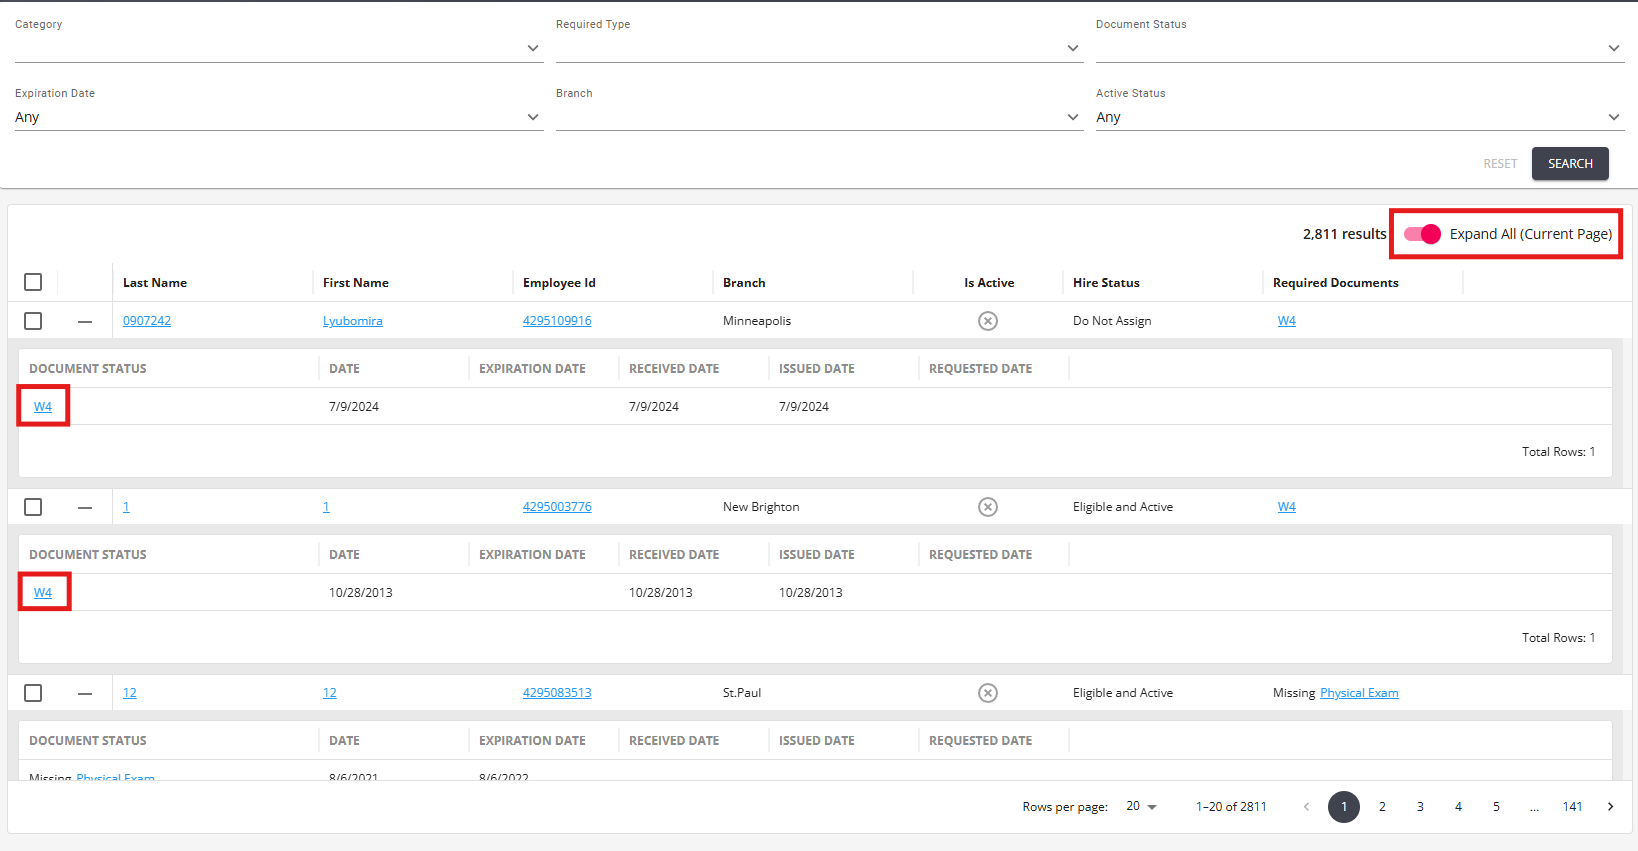The image size is (1638, 851).
Task: Select the checkbox for employee 4295083513
Action: pyautogui.click(x=33, y=693)
